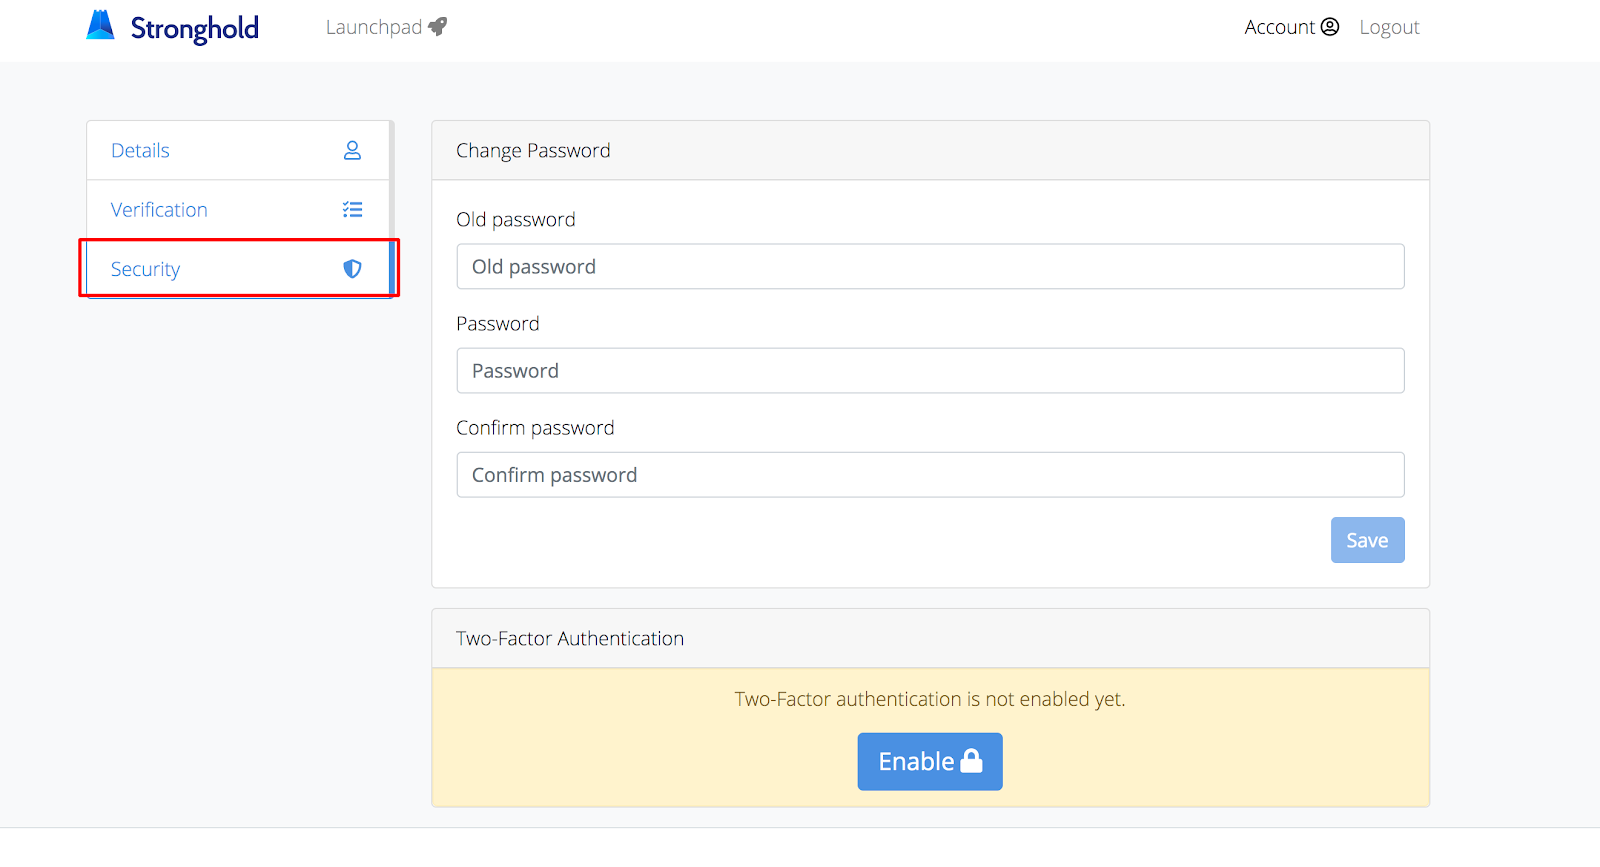Click the lock icon on Enable button
Screen dimensions: 1600x867
[x=971, y=762]
